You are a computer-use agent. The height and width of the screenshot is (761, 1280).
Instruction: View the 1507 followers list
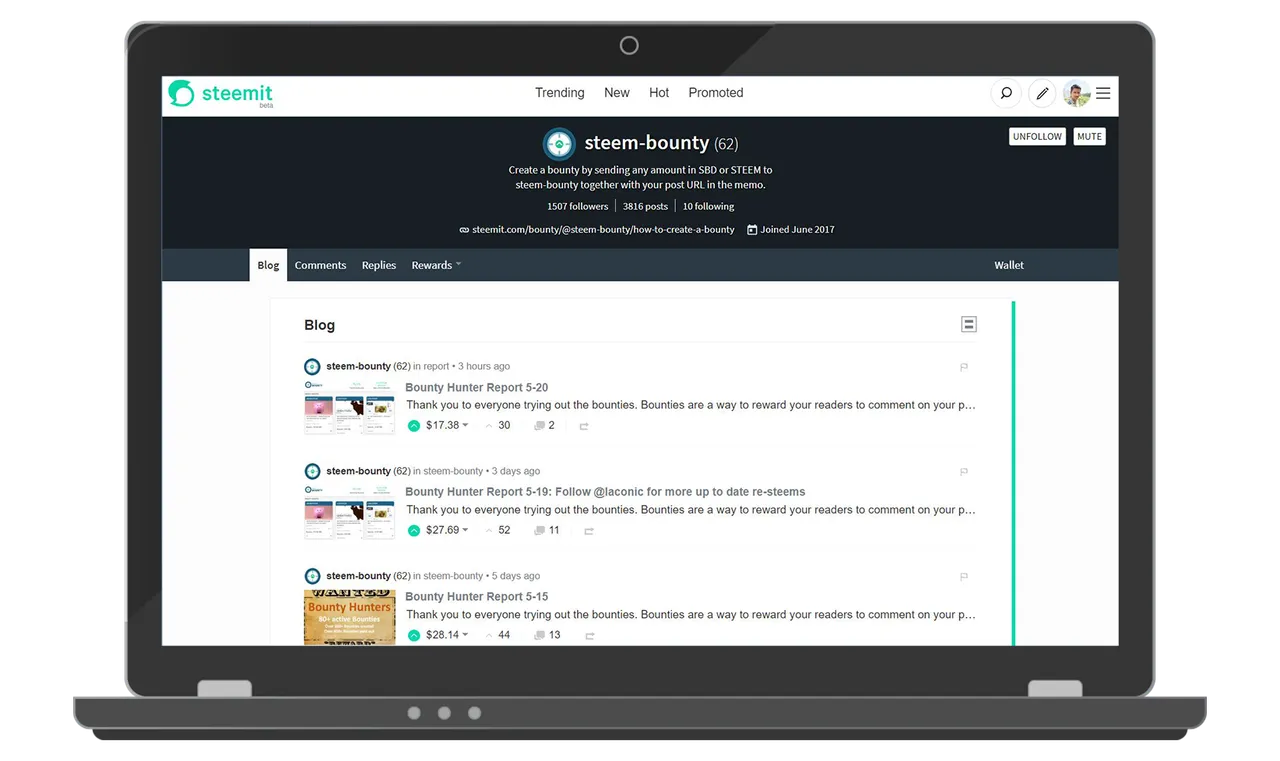578,207
